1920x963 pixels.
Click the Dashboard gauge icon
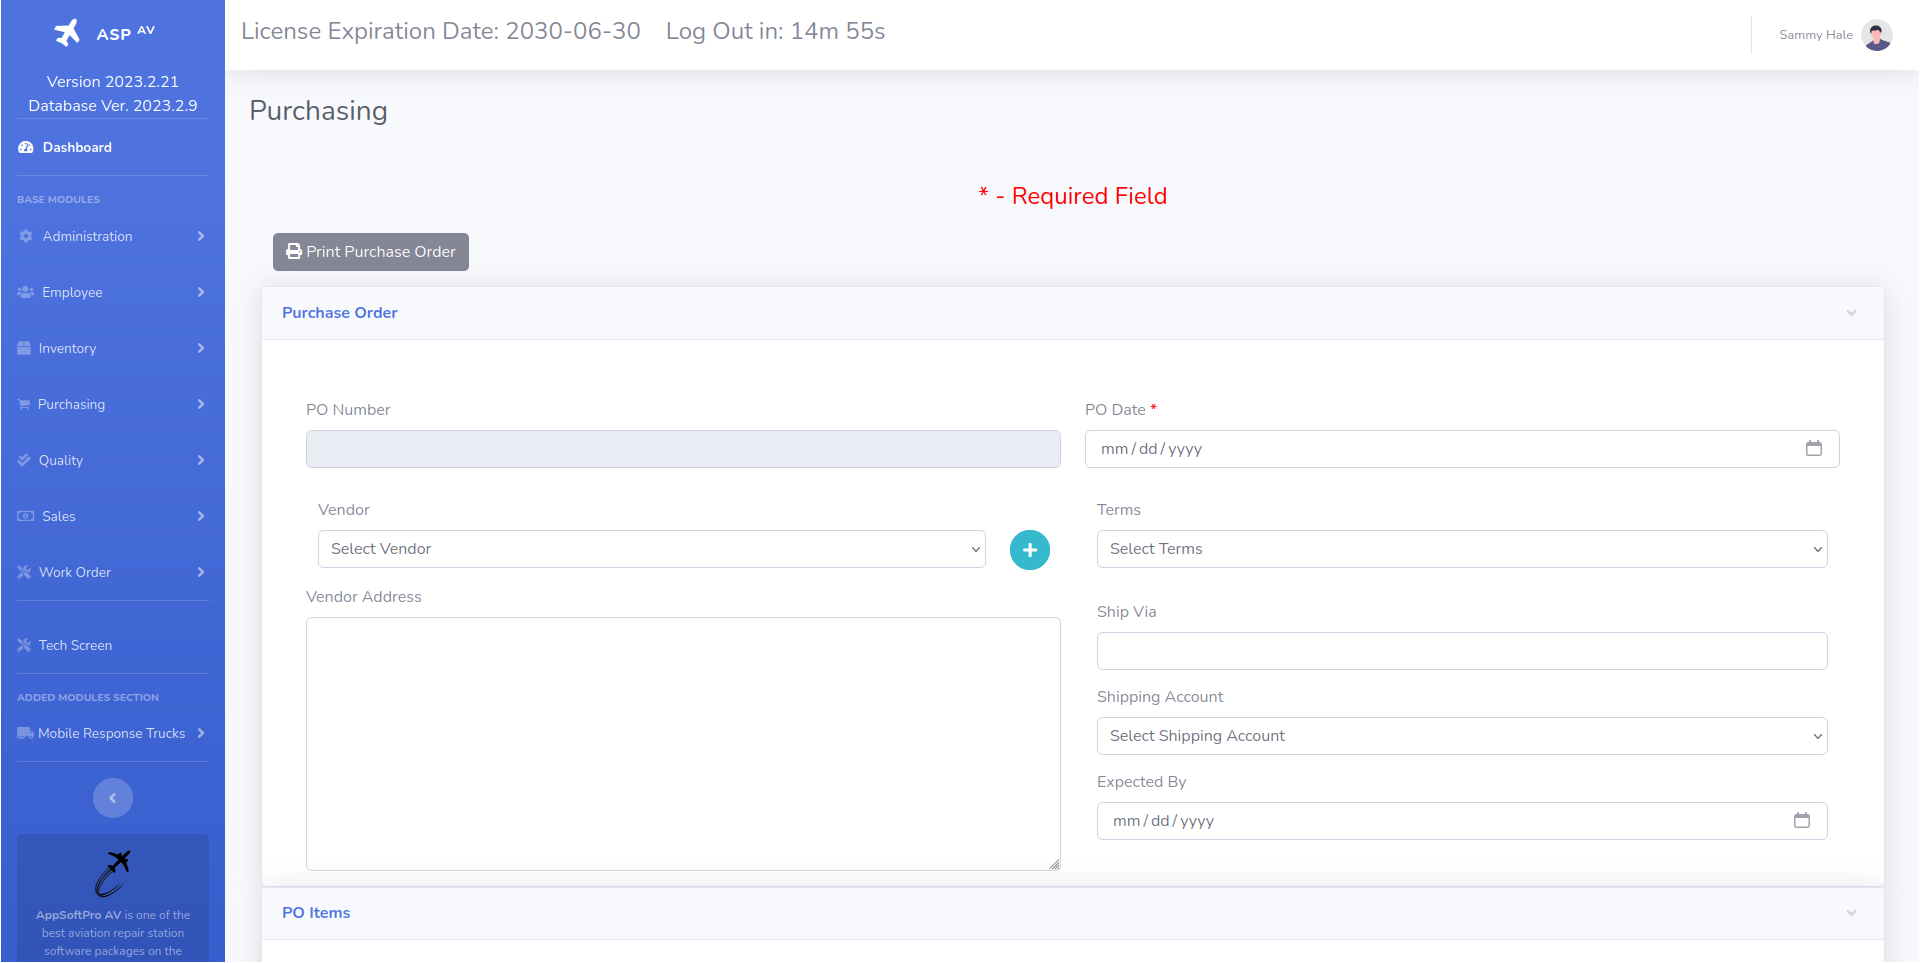click(26, 147)
